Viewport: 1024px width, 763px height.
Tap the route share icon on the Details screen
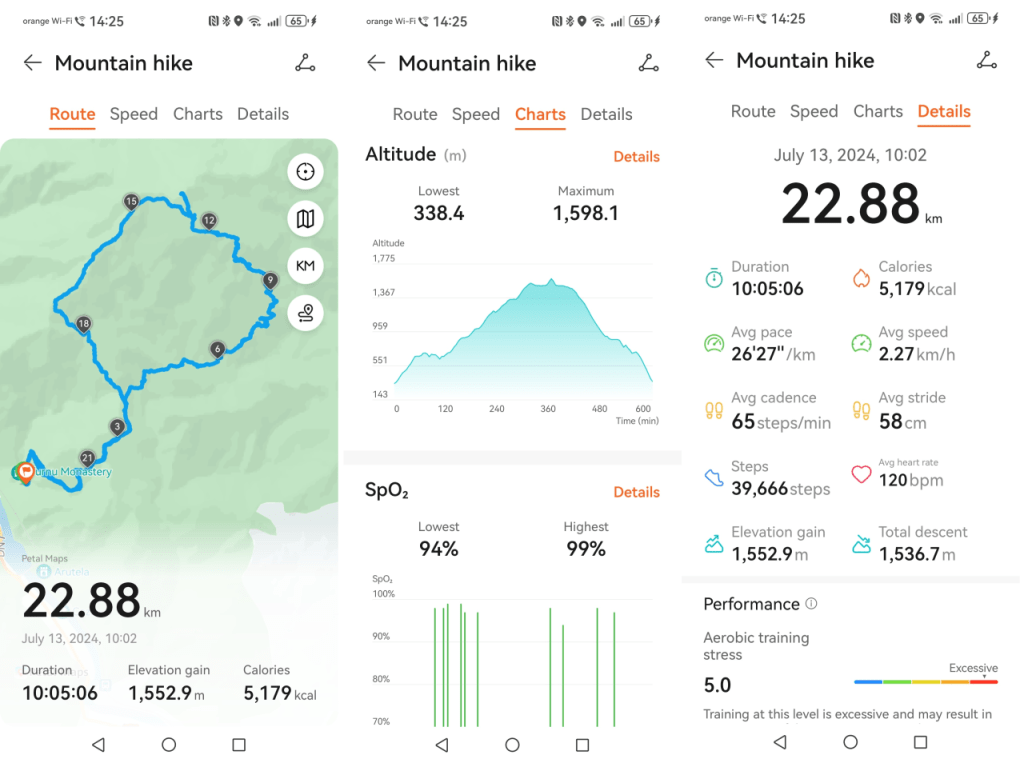(987, 60)
